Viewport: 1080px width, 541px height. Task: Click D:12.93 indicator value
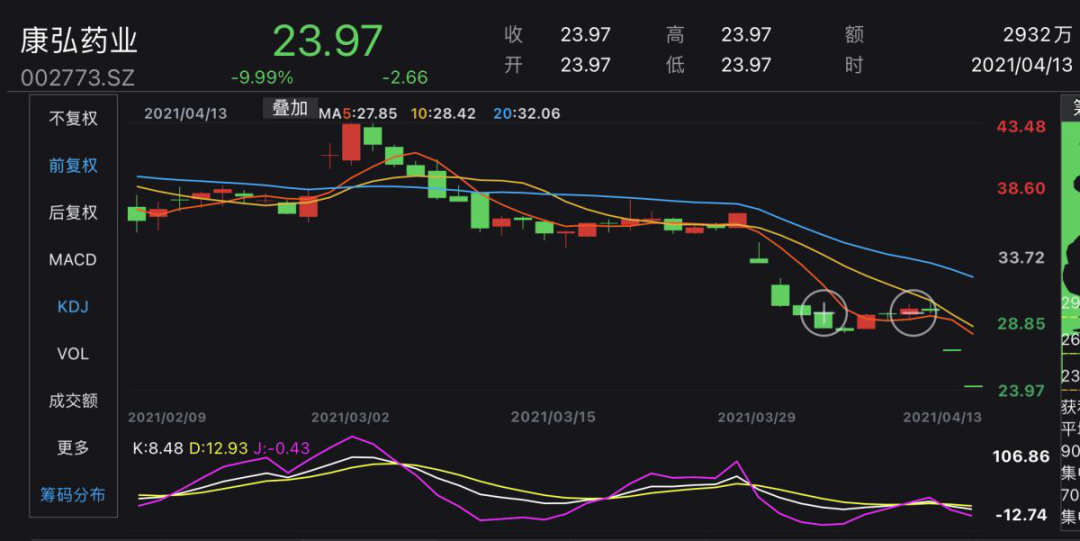click(x=218, y=449)
